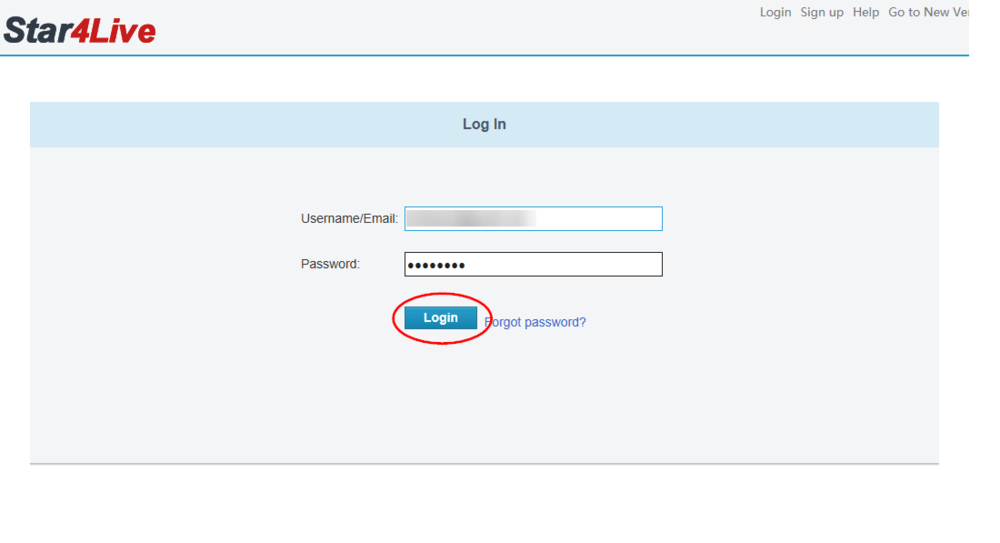This screenshot has height=543, width=1000.
Task: Open the Help page from header
Action: click(x=865, y=12)
